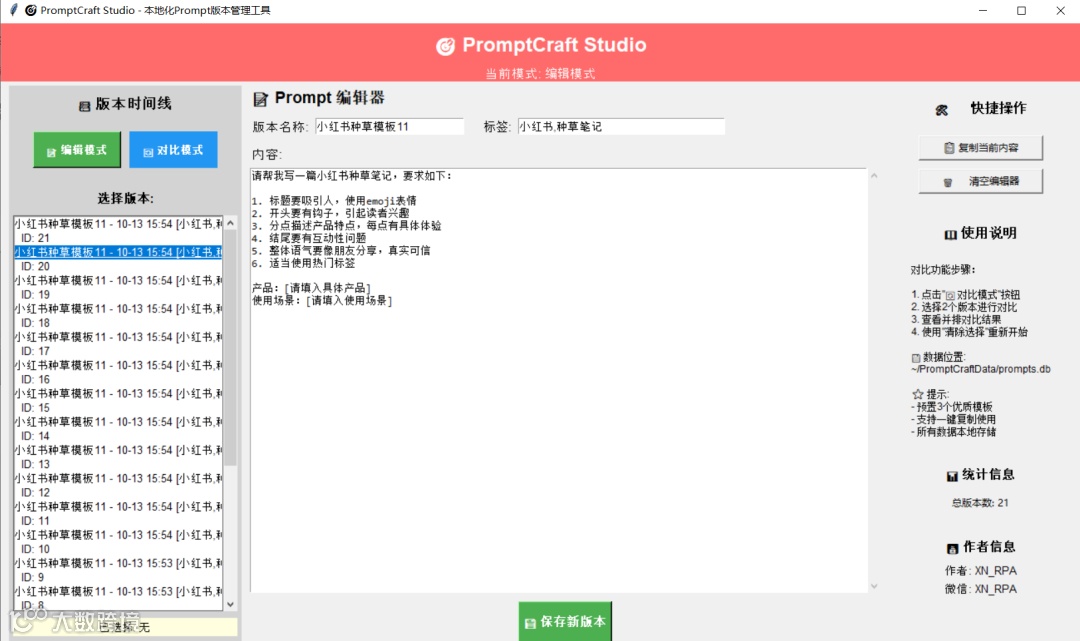Screen dimensions: 1080x641
Task: Click version list scroll up arrow
Action: tap(231, 223)
